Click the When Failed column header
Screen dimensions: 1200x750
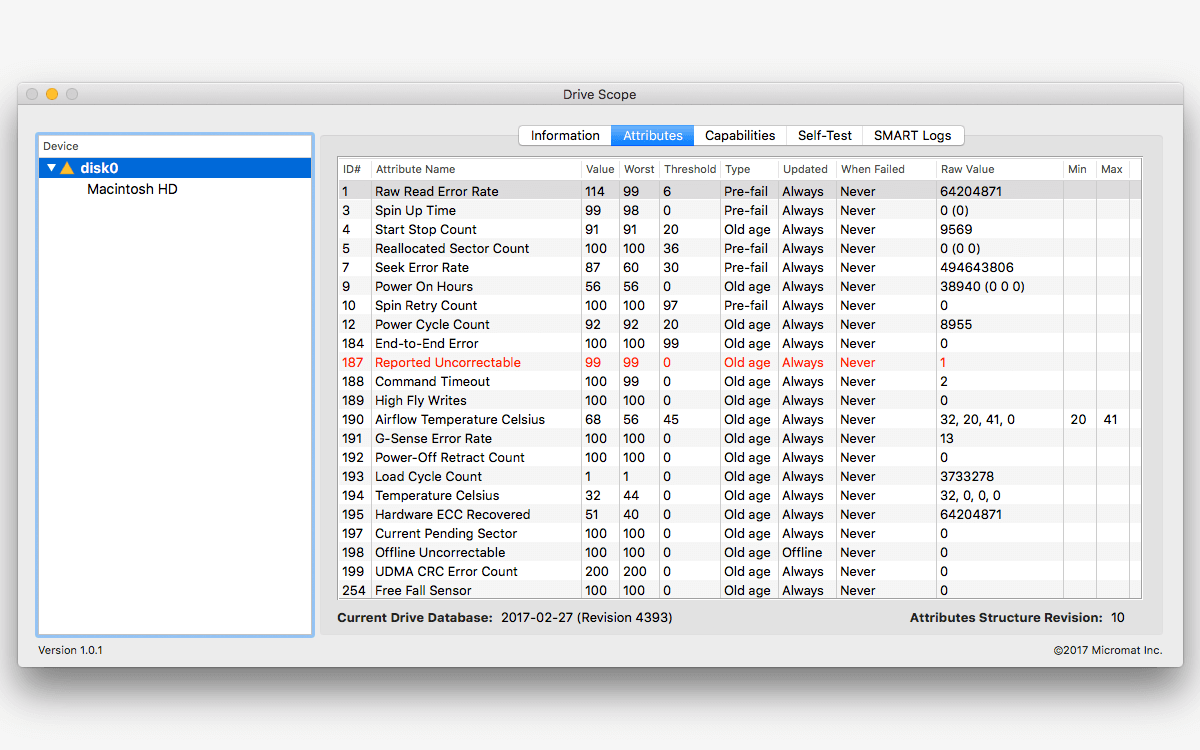(x=885, y=169)
